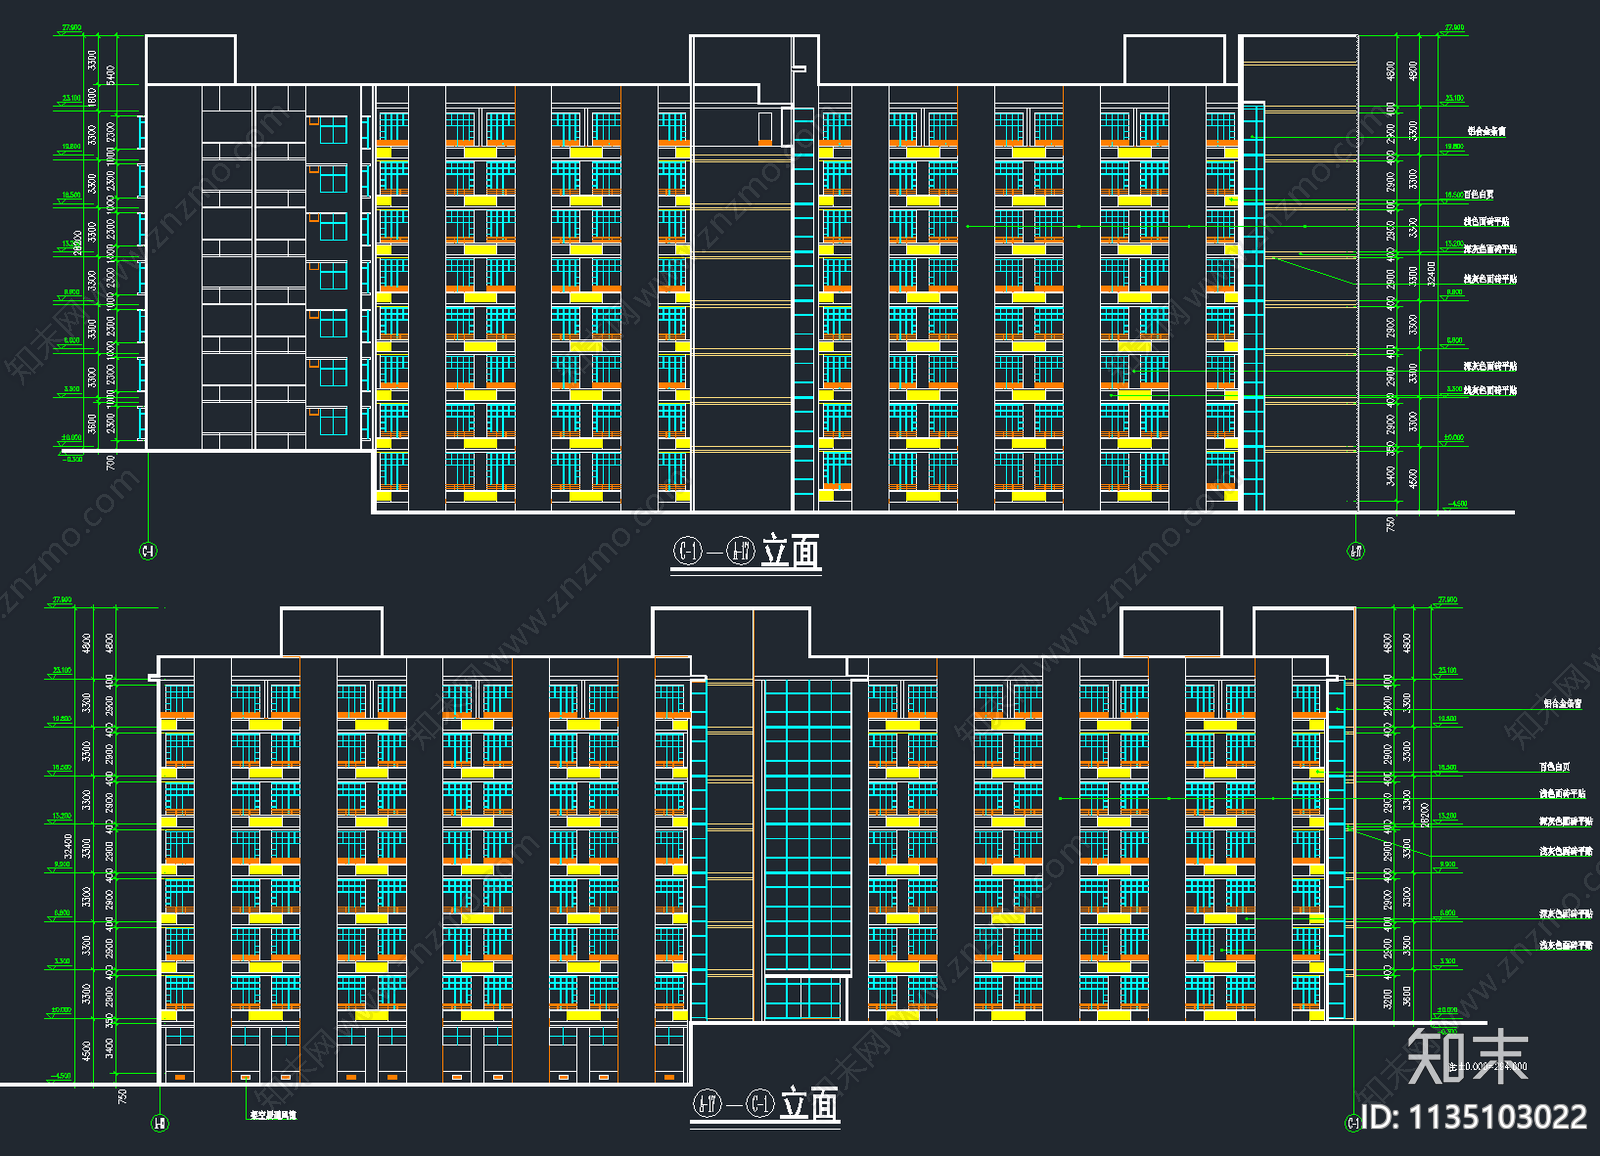Viewport: 1600px width, 1156px height.
Task: Select the 700 dimension below upper elevation's left
Action: [x=111, y=461]
